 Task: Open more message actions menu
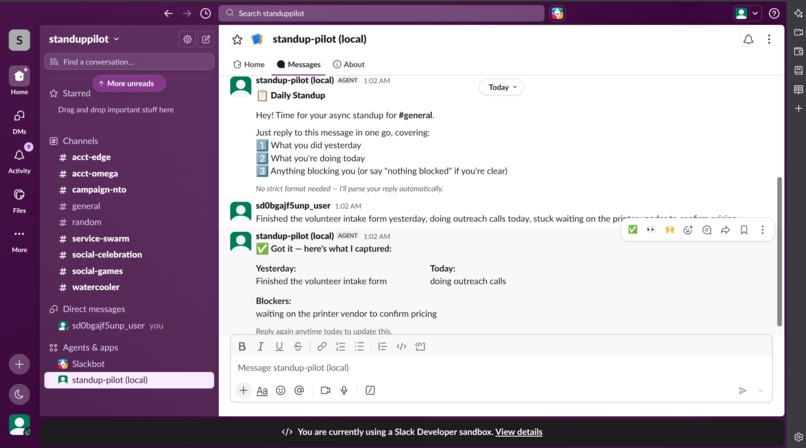tap(762, 230)
